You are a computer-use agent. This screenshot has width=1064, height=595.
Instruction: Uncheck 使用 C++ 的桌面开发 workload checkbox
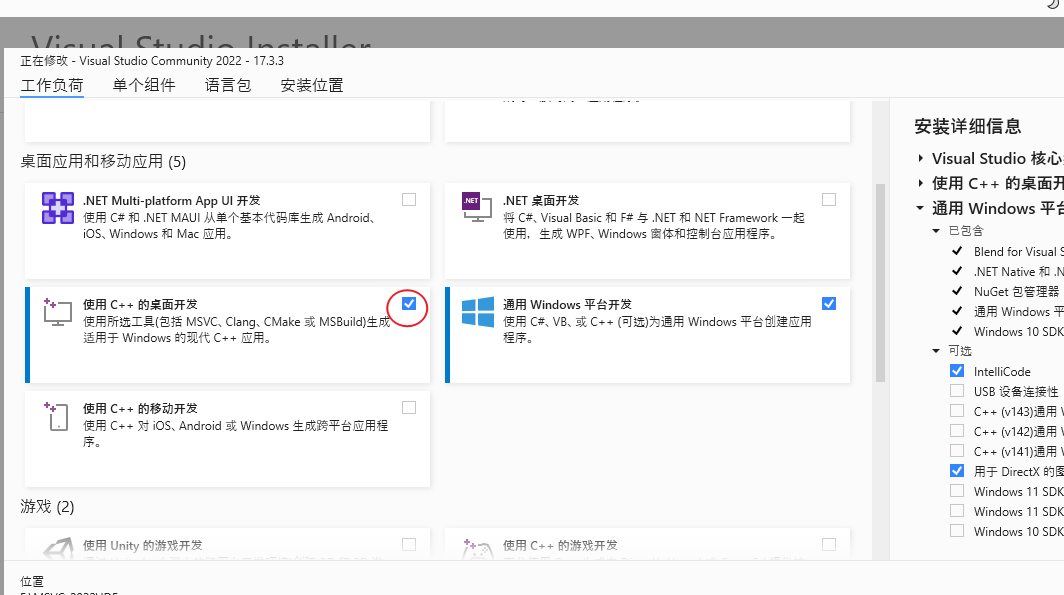409,304
